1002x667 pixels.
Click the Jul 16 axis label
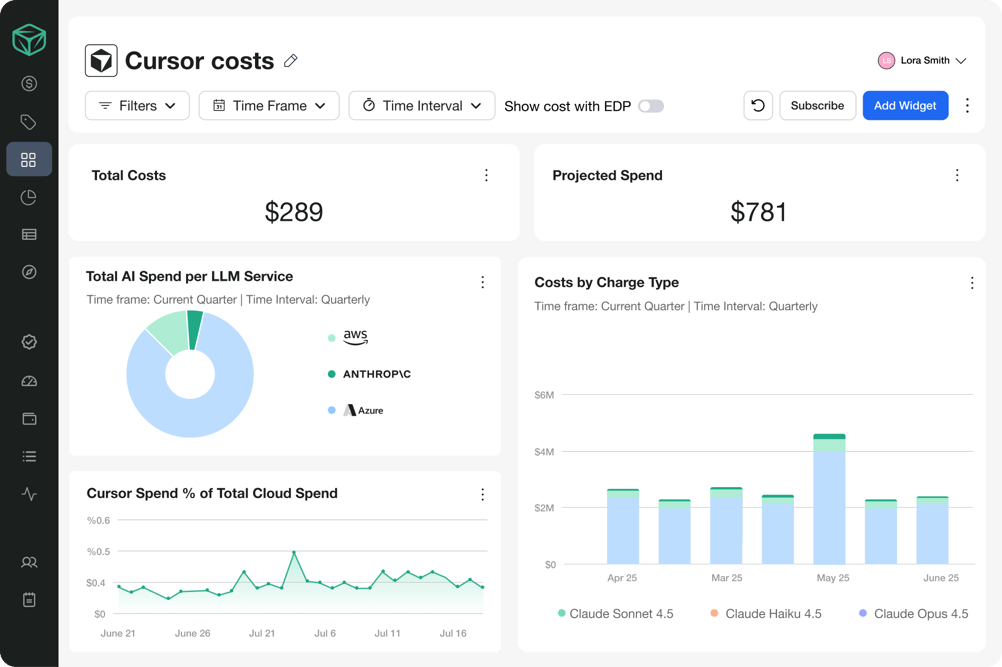pos(453,633)
